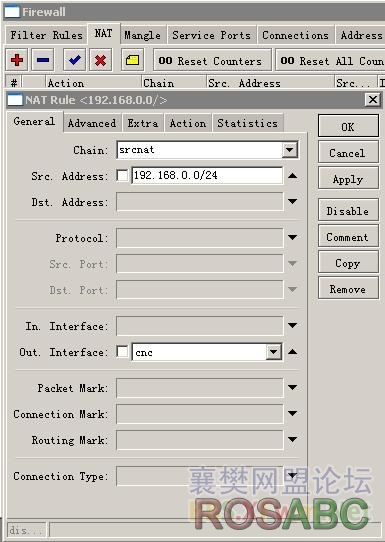The height and width of the screenshot is (542, 385).
Task: Click the Cancel button
Action: tap(348, 152)
